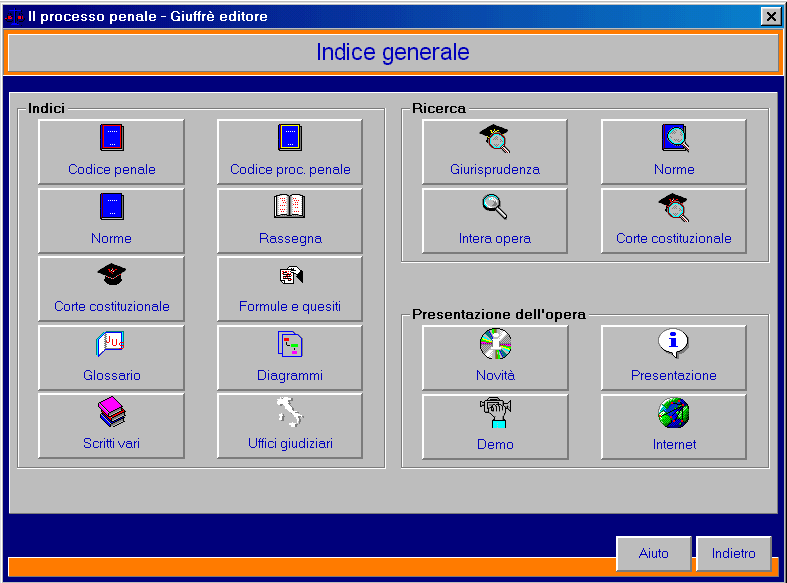Open the Scritti vari stacked books
The width and height of the screenshot is (787, 583).
tap(111, 425)
